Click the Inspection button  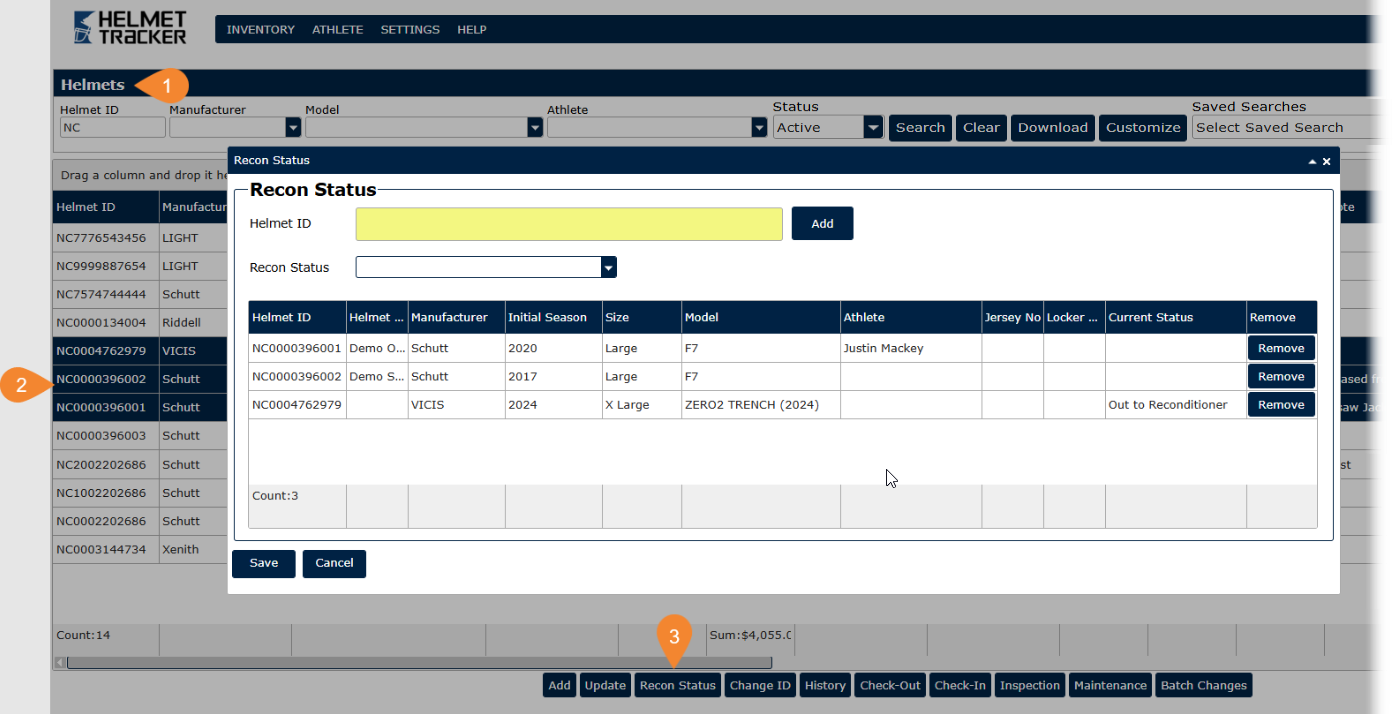pos(1030,685)
